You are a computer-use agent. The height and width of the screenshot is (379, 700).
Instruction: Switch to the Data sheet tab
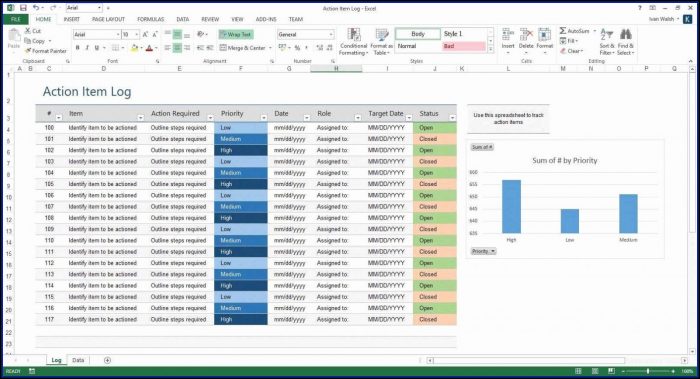point(78,360)
